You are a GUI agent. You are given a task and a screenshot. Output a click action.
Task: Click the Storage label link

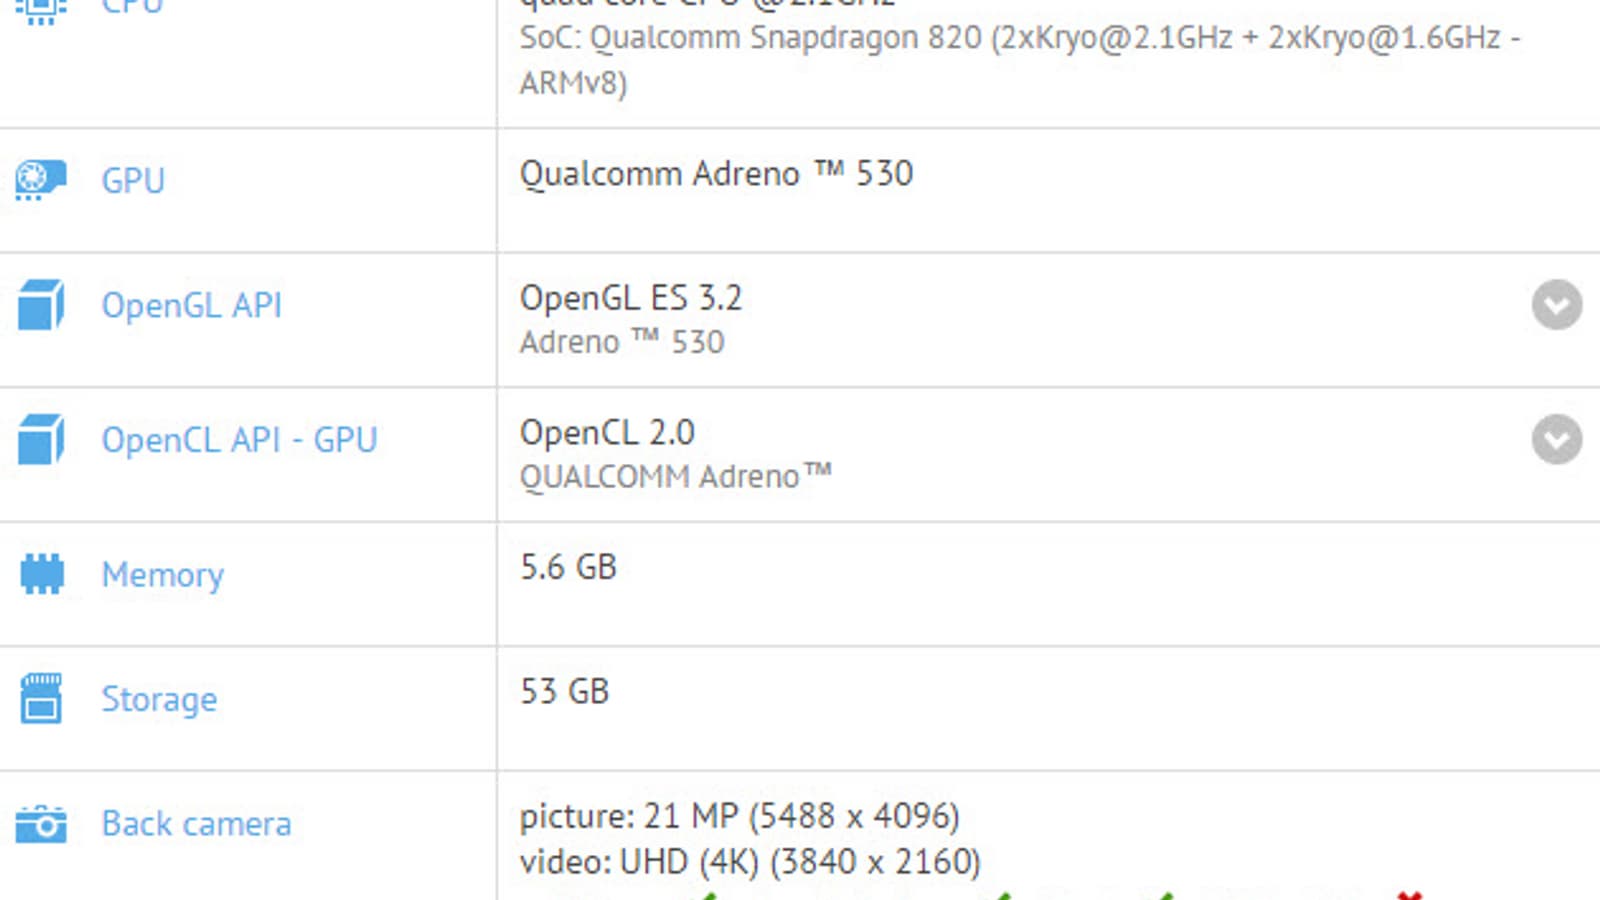coord(159,699)
